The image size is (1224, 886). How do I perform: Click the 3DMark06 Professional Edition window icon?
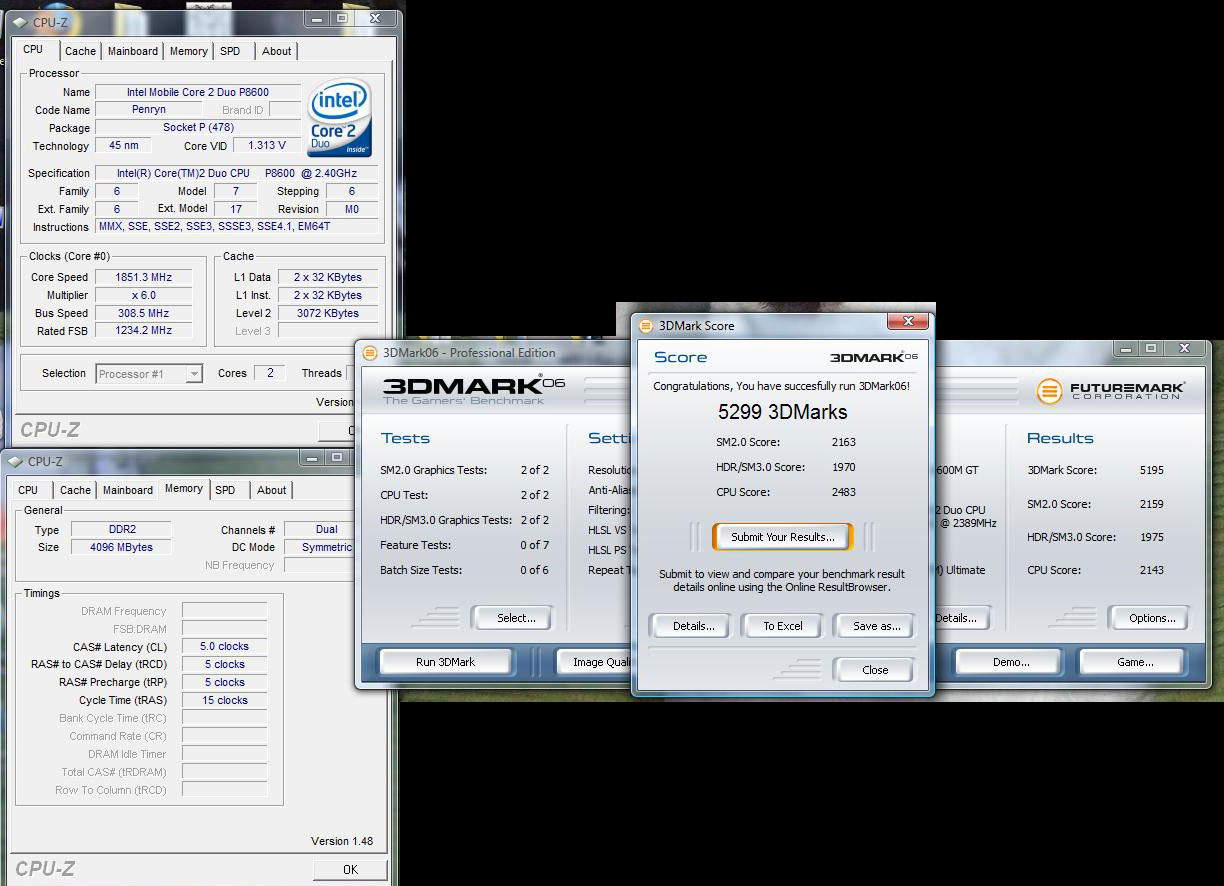[370, 352]
